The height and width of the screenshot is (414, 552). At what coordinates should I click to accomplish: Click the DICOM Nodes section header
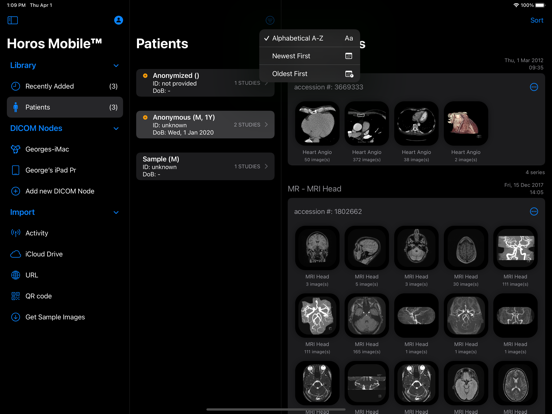click(36, 128)
